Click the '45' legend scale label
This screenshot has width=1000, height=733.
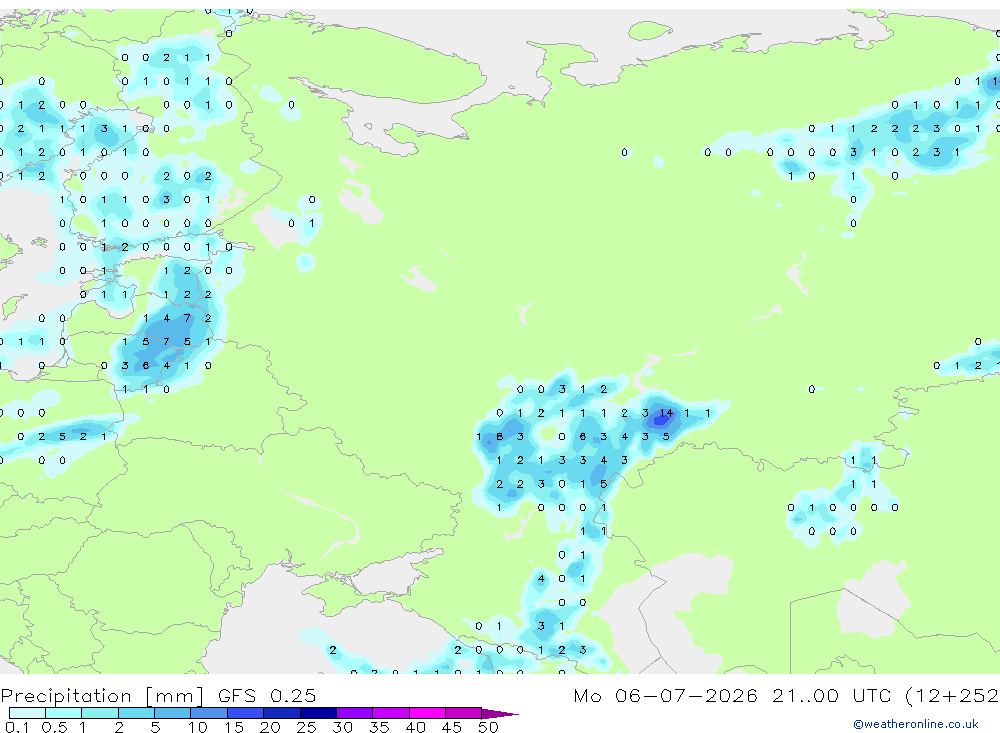(452, 727)
